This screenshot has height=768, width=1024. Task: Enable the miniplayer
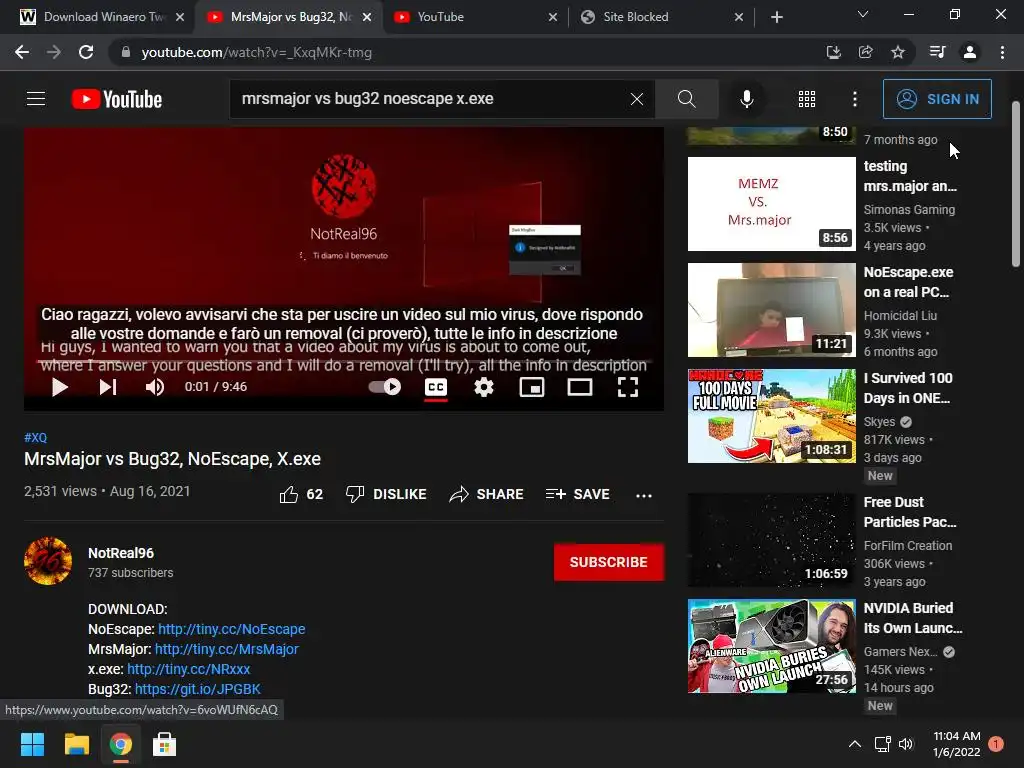click(x=532, y=387)
